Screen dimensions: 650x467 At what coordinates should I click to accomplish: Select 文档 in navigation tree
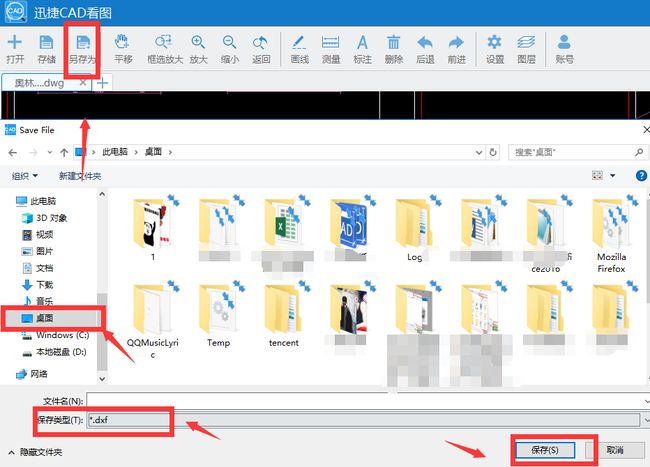pyautogui.click(x=37, y=268)
